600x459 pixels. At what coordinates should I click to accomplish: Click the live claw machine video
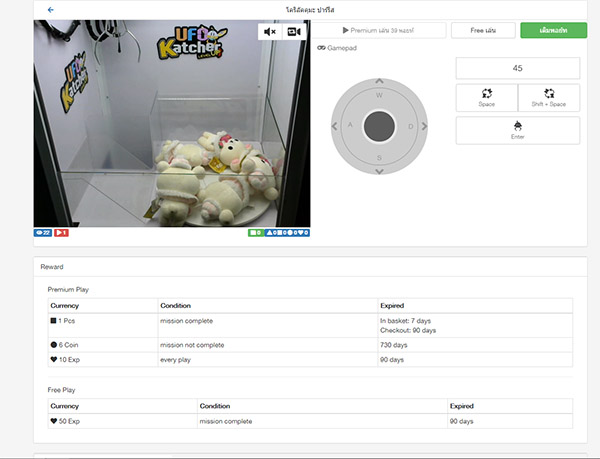click(172, 125)
